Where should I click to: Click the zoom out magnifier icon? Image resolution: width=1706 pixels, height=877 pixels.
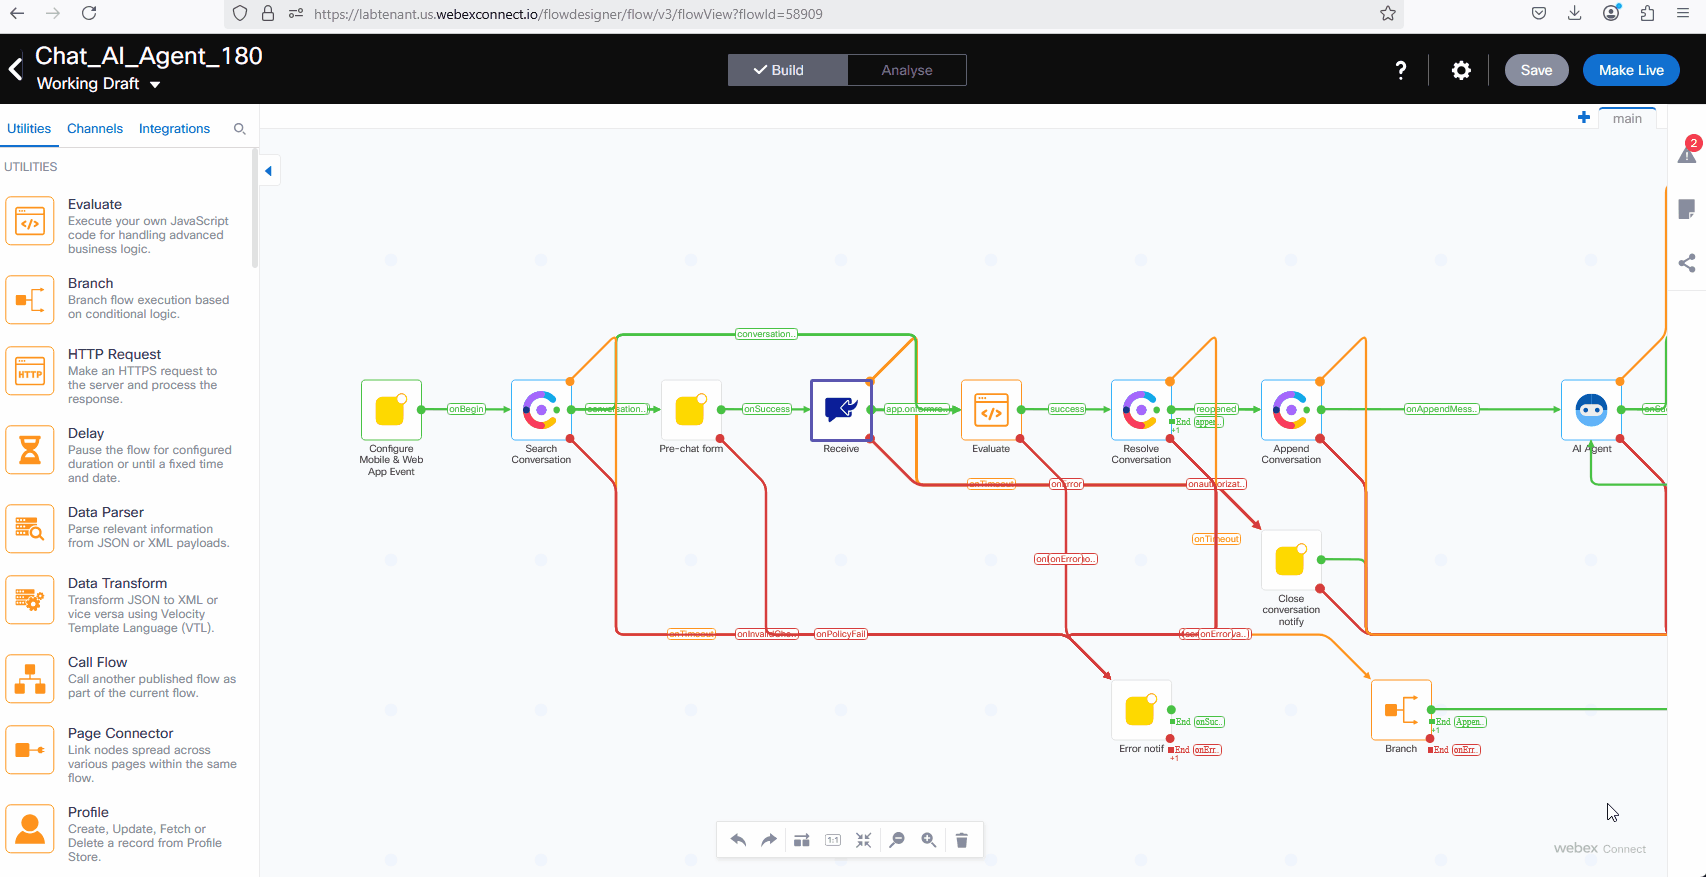897,840
